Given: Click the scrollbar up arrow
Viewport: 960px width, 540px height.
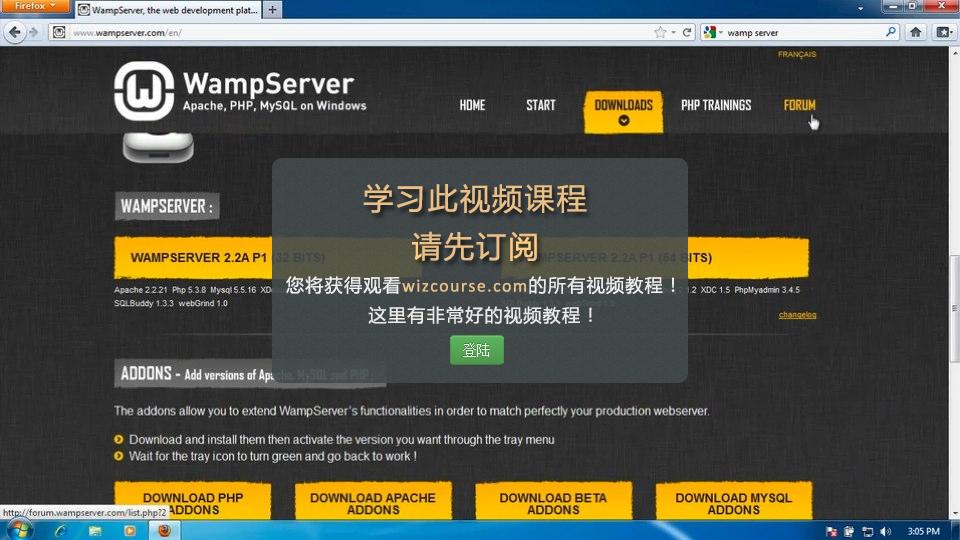Looking at the screenshot, I should point(954,53).
